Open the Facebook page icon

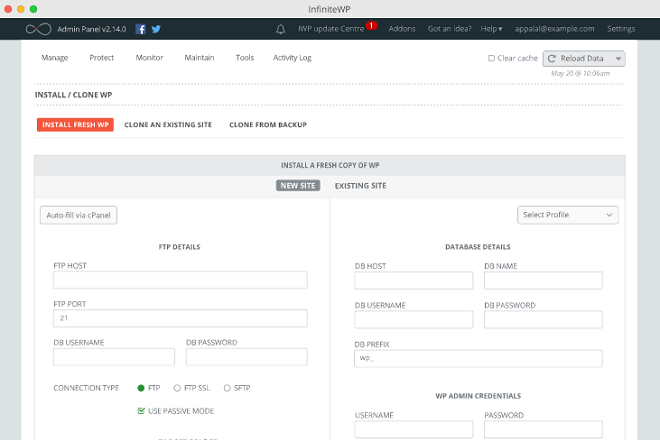click(x=141, y=29)
